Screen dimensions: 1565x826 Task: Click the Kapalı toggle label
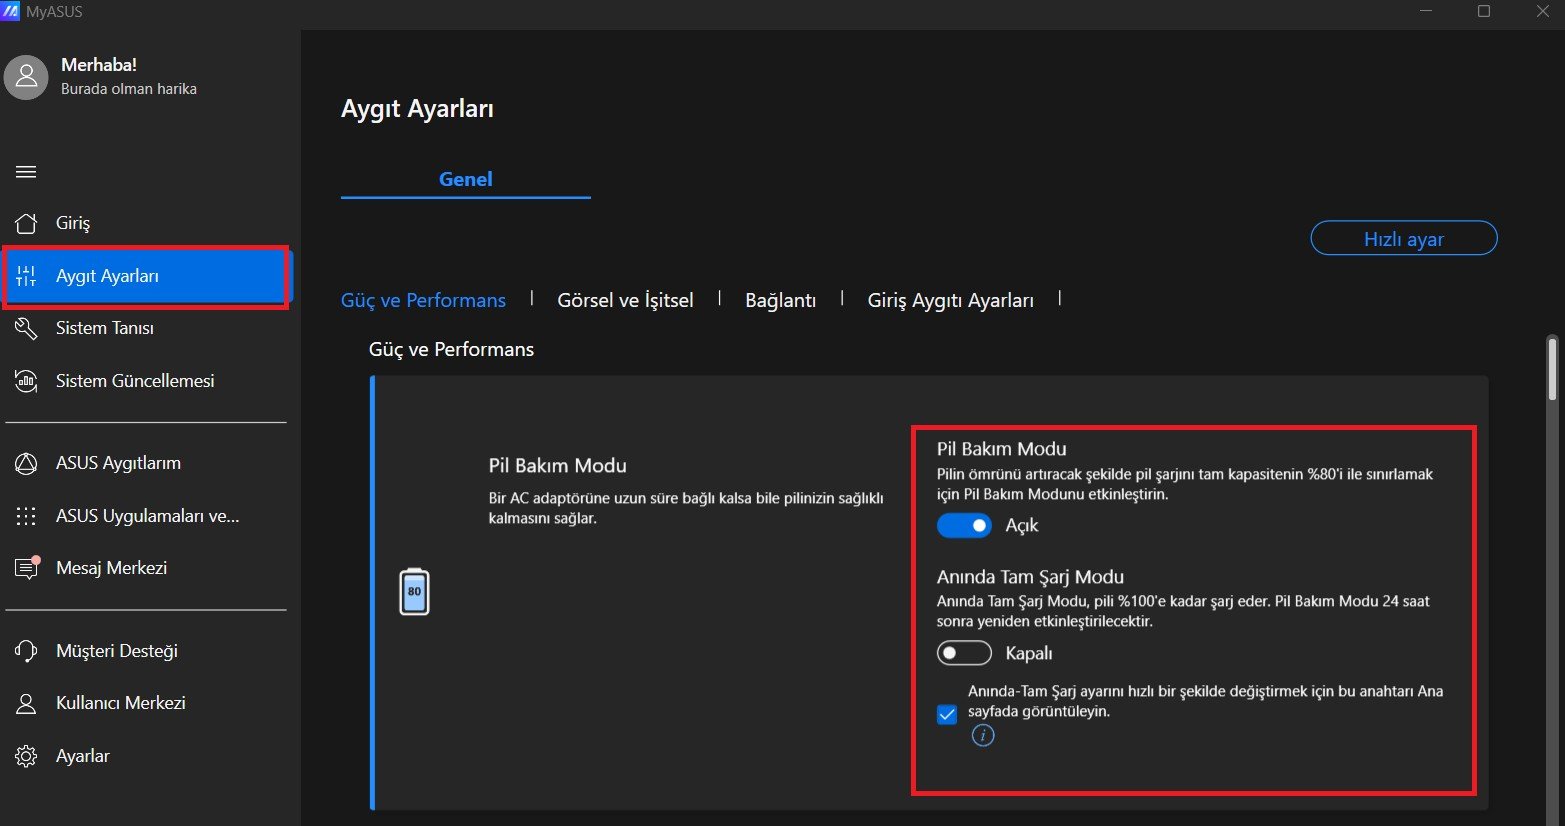coord(1029,653)
